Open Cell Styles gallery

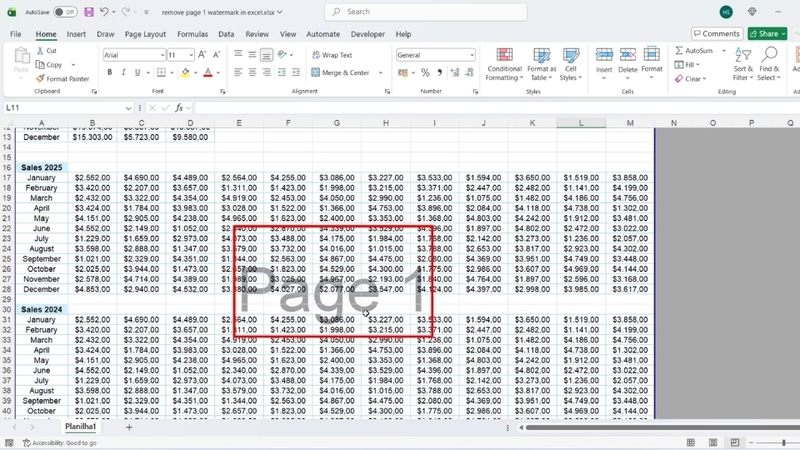click(570, 64)
